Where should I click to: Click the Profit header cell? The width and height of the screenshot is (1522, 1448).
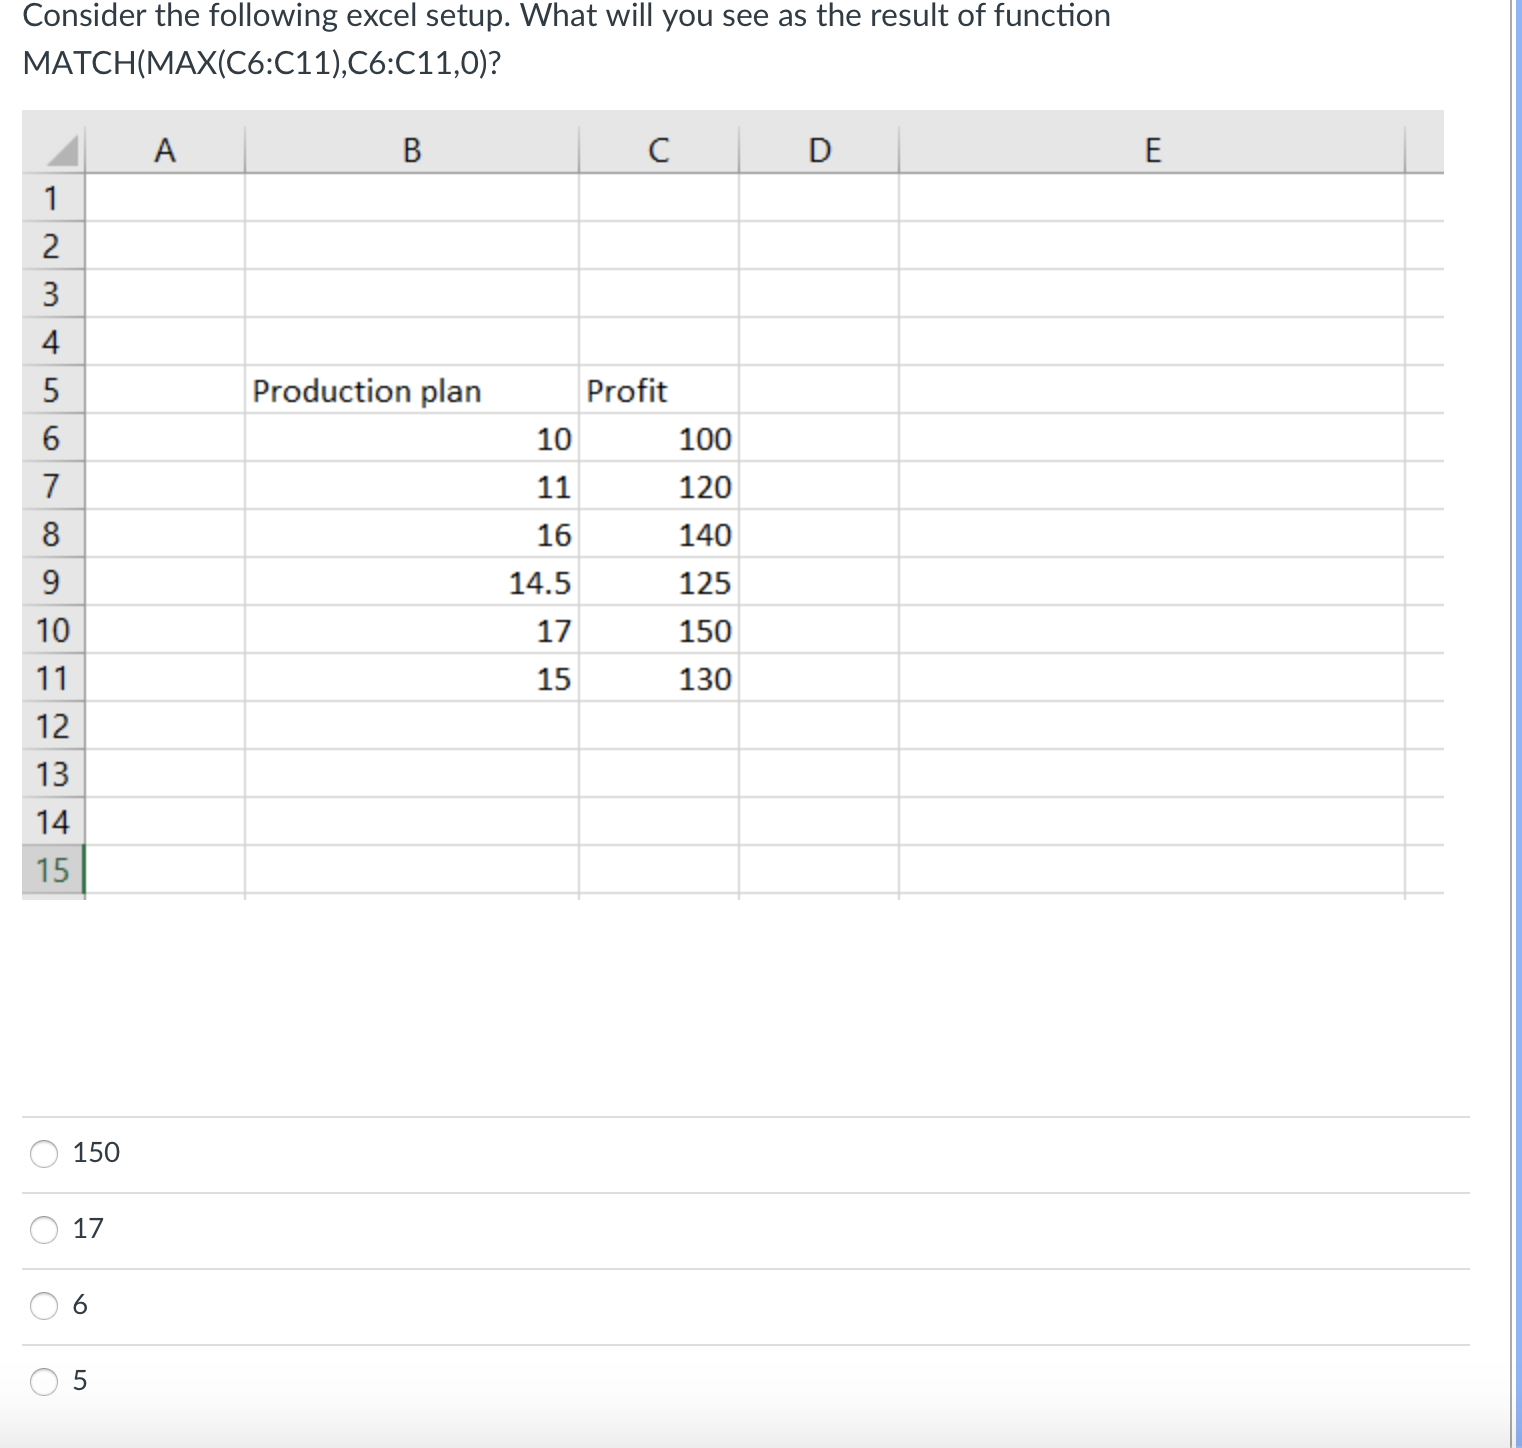tap(658, 391)
